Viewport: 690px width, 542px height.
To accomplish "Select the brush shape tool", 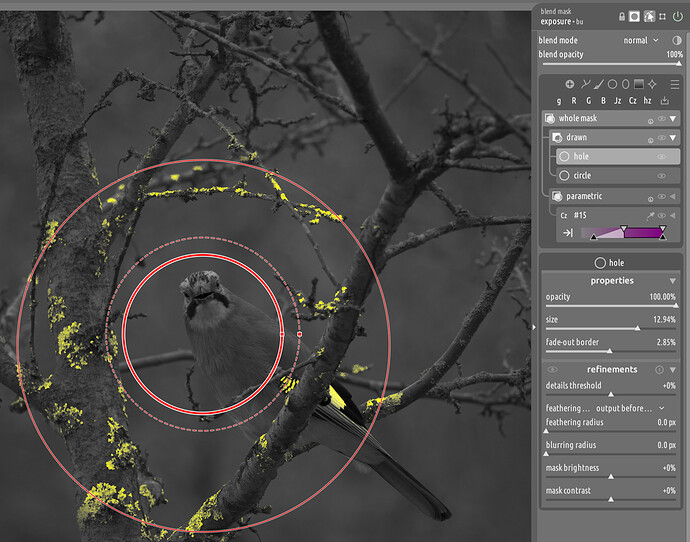I will [x=599, y=84].
